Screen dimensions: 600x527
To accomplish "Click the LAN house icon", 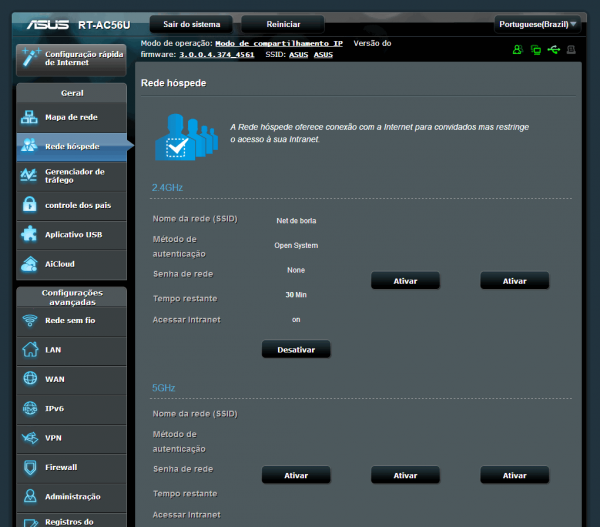I will (x=30, y=349).
